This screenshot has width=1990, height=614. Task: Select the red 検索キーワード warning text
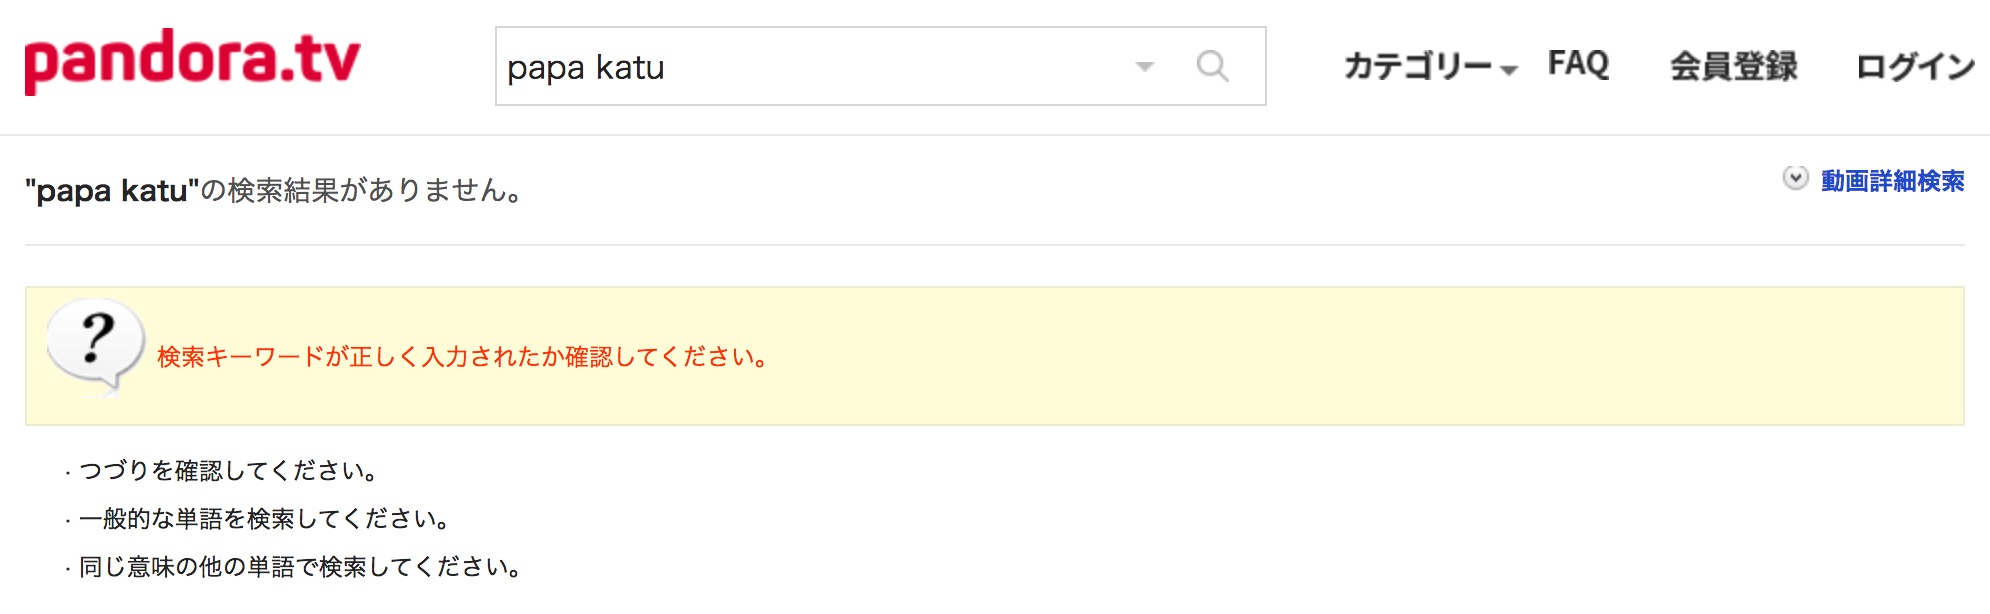click(x=463, y=357)
